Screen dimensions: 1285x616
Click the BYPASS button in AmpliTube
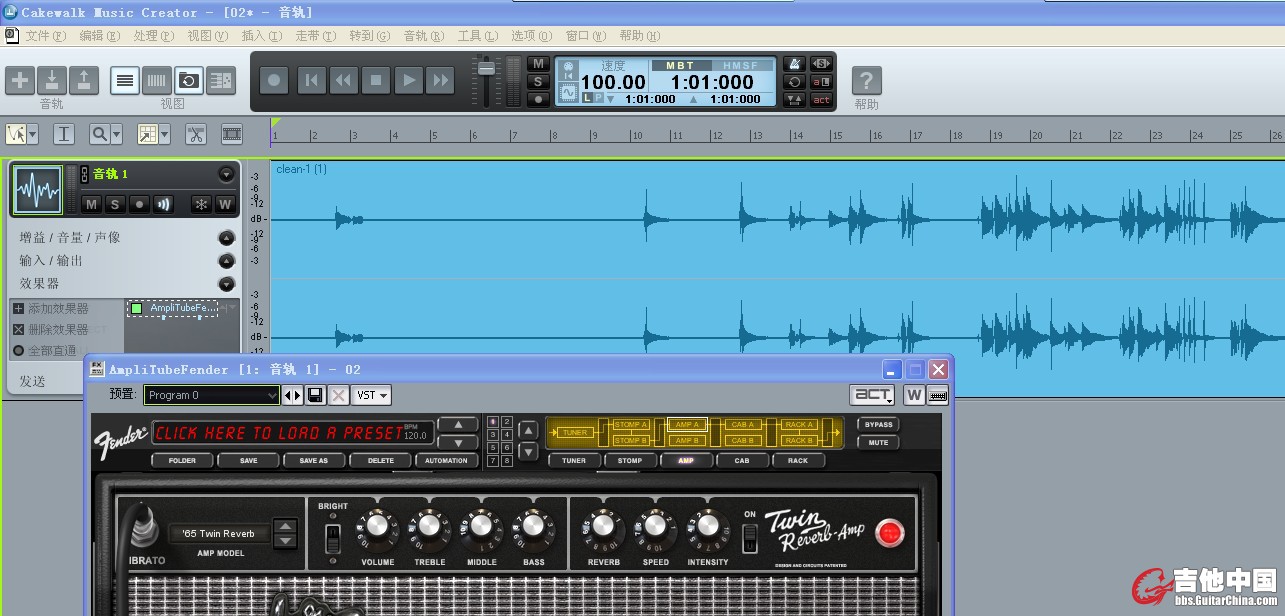(878, 424)
